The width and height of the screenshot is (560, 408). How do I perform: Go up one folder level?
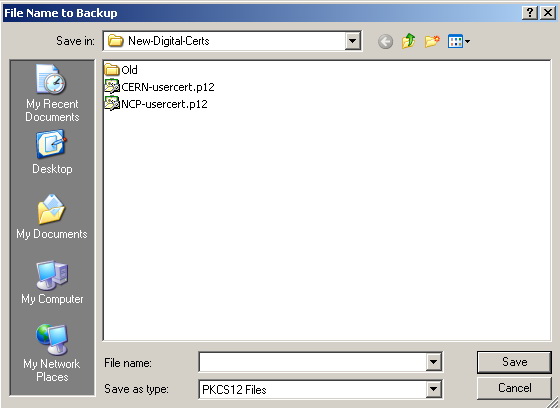pos(409,41)
